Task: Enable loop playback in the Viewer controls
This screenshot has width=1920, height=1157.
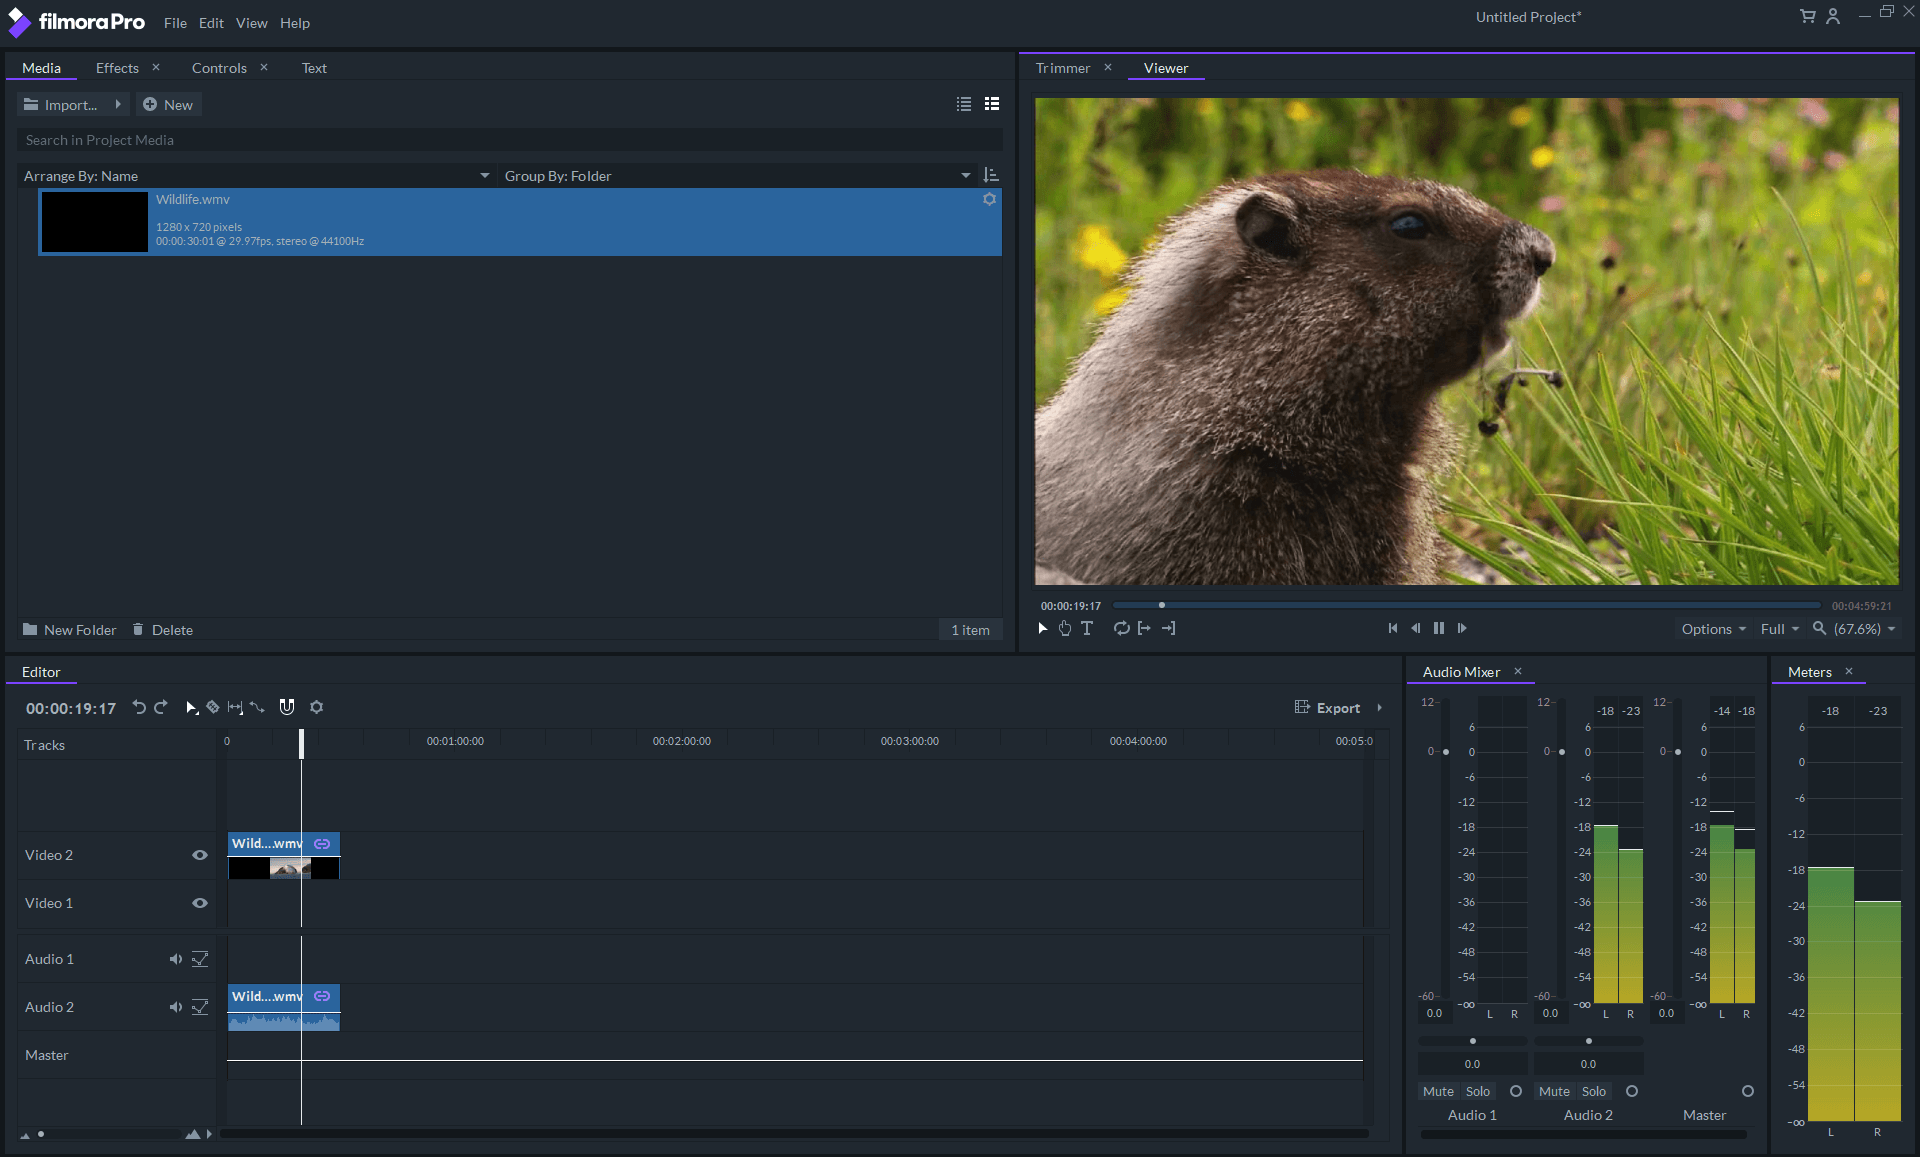Action: (1121, 628)
